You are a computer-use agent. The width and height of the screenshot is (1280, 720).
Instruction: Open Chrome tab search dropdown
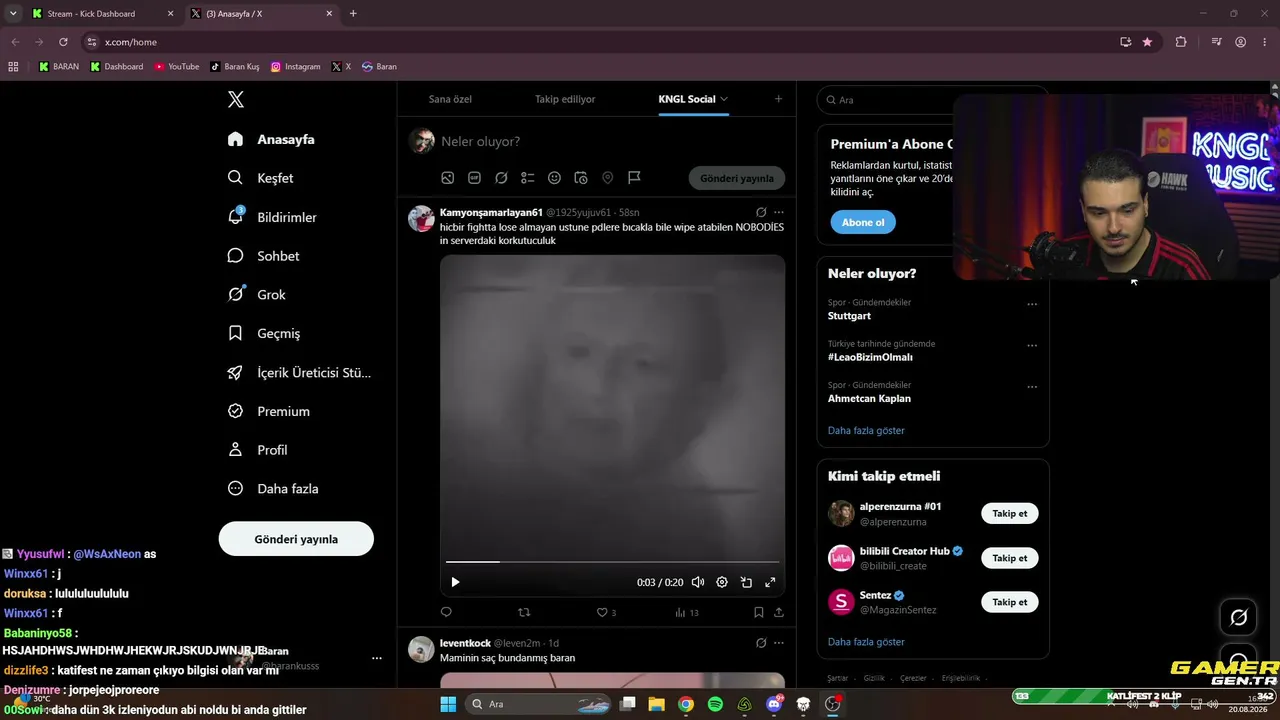[x=13, y=13]
